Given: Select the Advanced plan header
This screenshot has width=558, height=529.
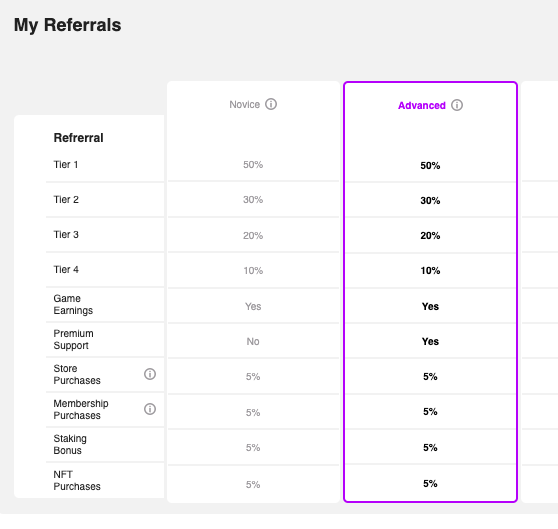Looking at the screenshot, I should coord(422,105).
